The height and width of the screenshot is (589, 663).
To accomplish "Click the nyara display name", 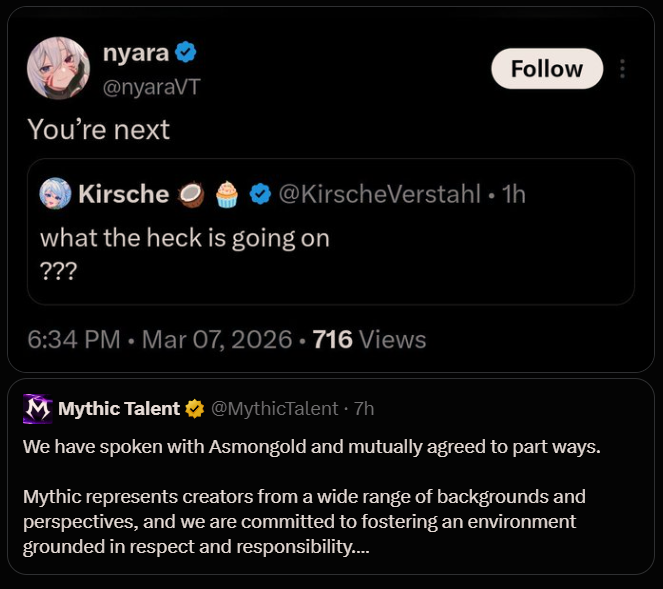I will tap(136, 53).
